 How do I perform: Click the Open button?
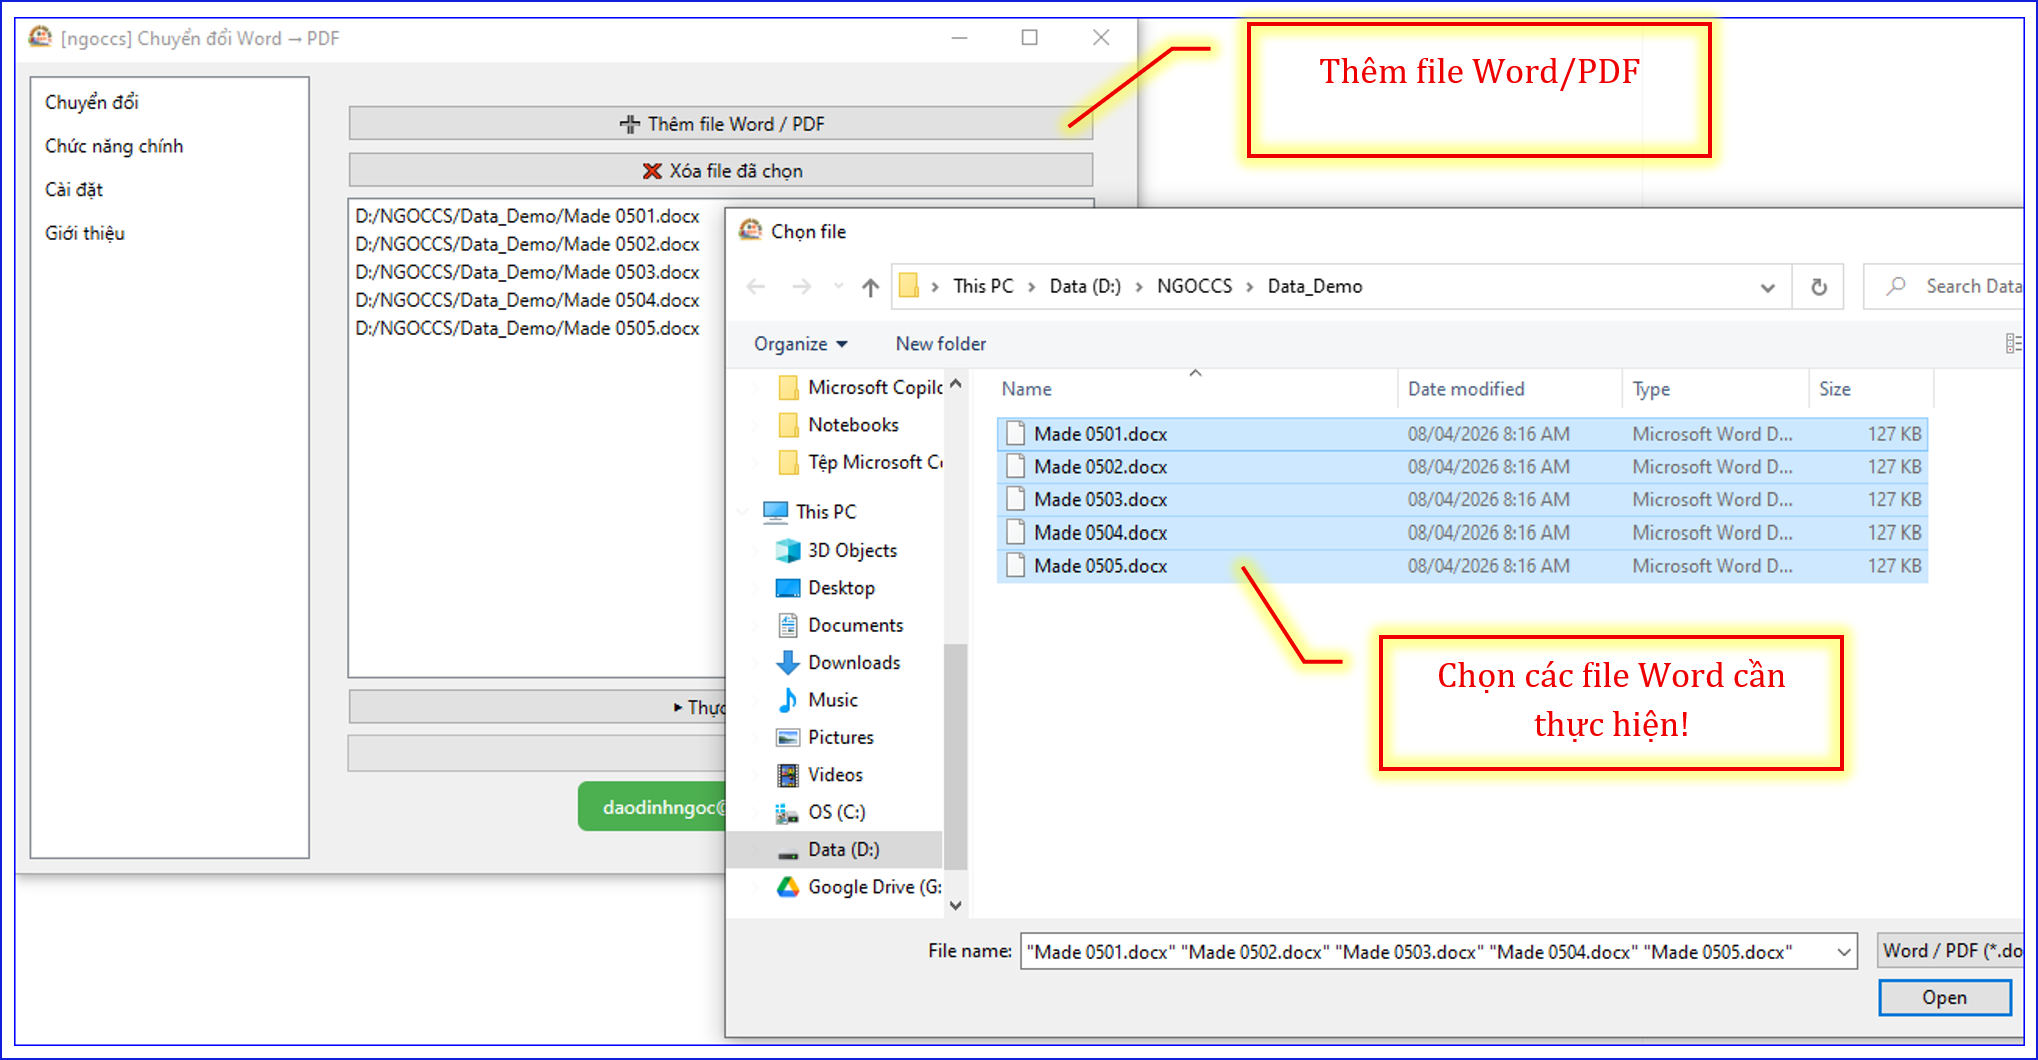(1943, 998)
